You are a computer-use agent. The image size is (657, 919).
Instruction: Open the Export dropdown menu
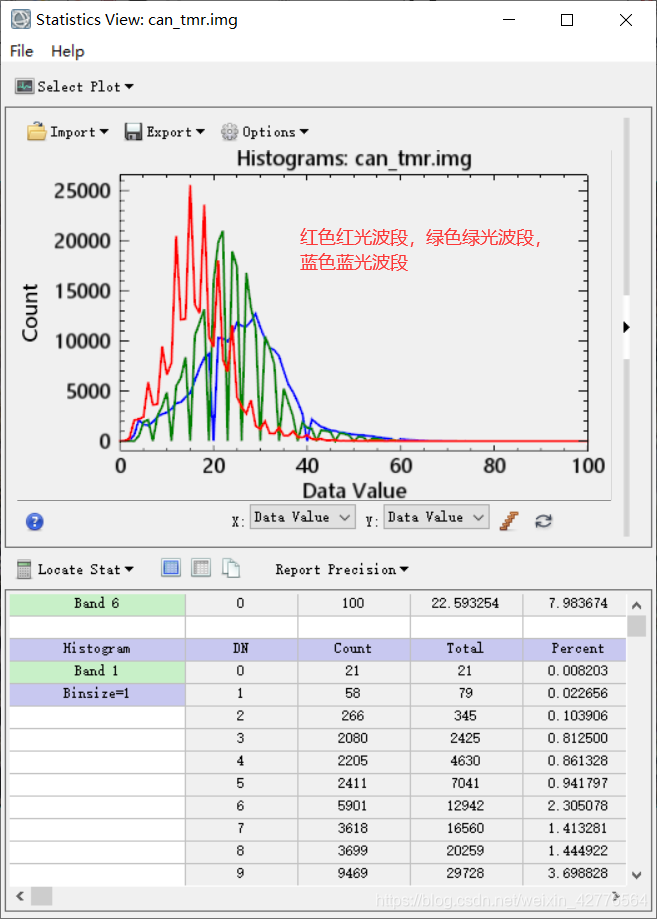point(165,132)
